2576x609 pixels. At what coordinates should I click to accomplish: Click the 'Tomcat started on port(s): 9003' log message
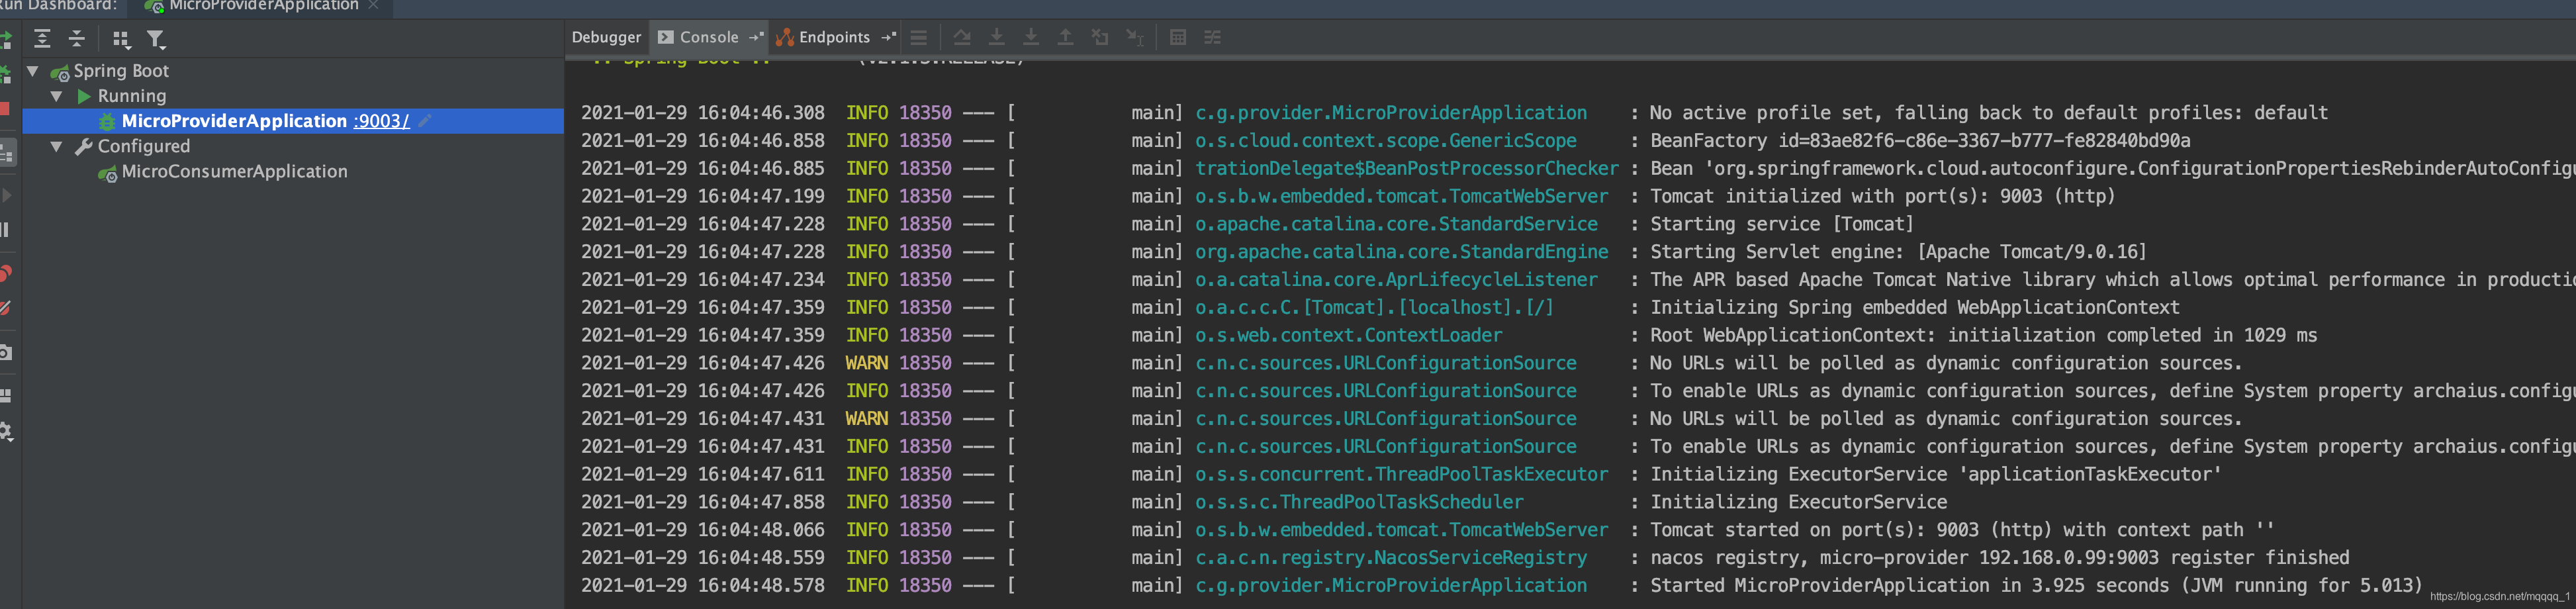point(1961,530)
